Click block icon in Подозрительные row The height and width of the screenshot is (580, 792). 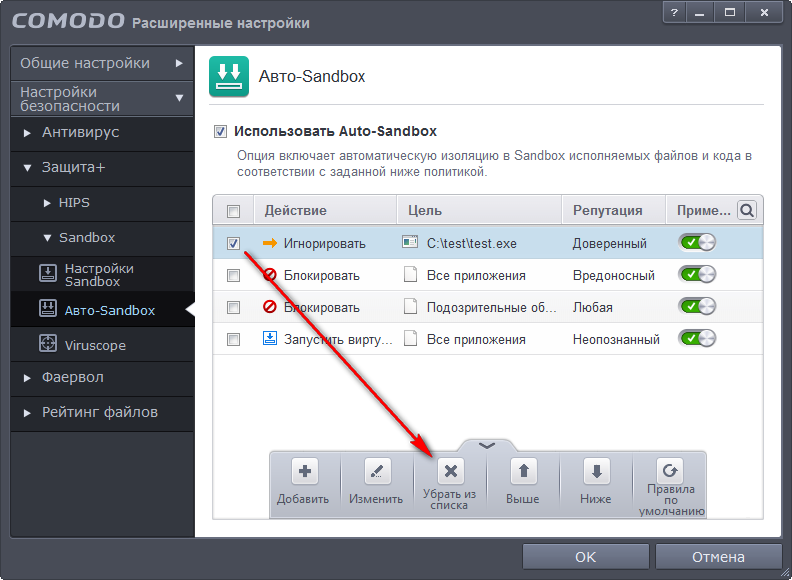coord(270,307)
